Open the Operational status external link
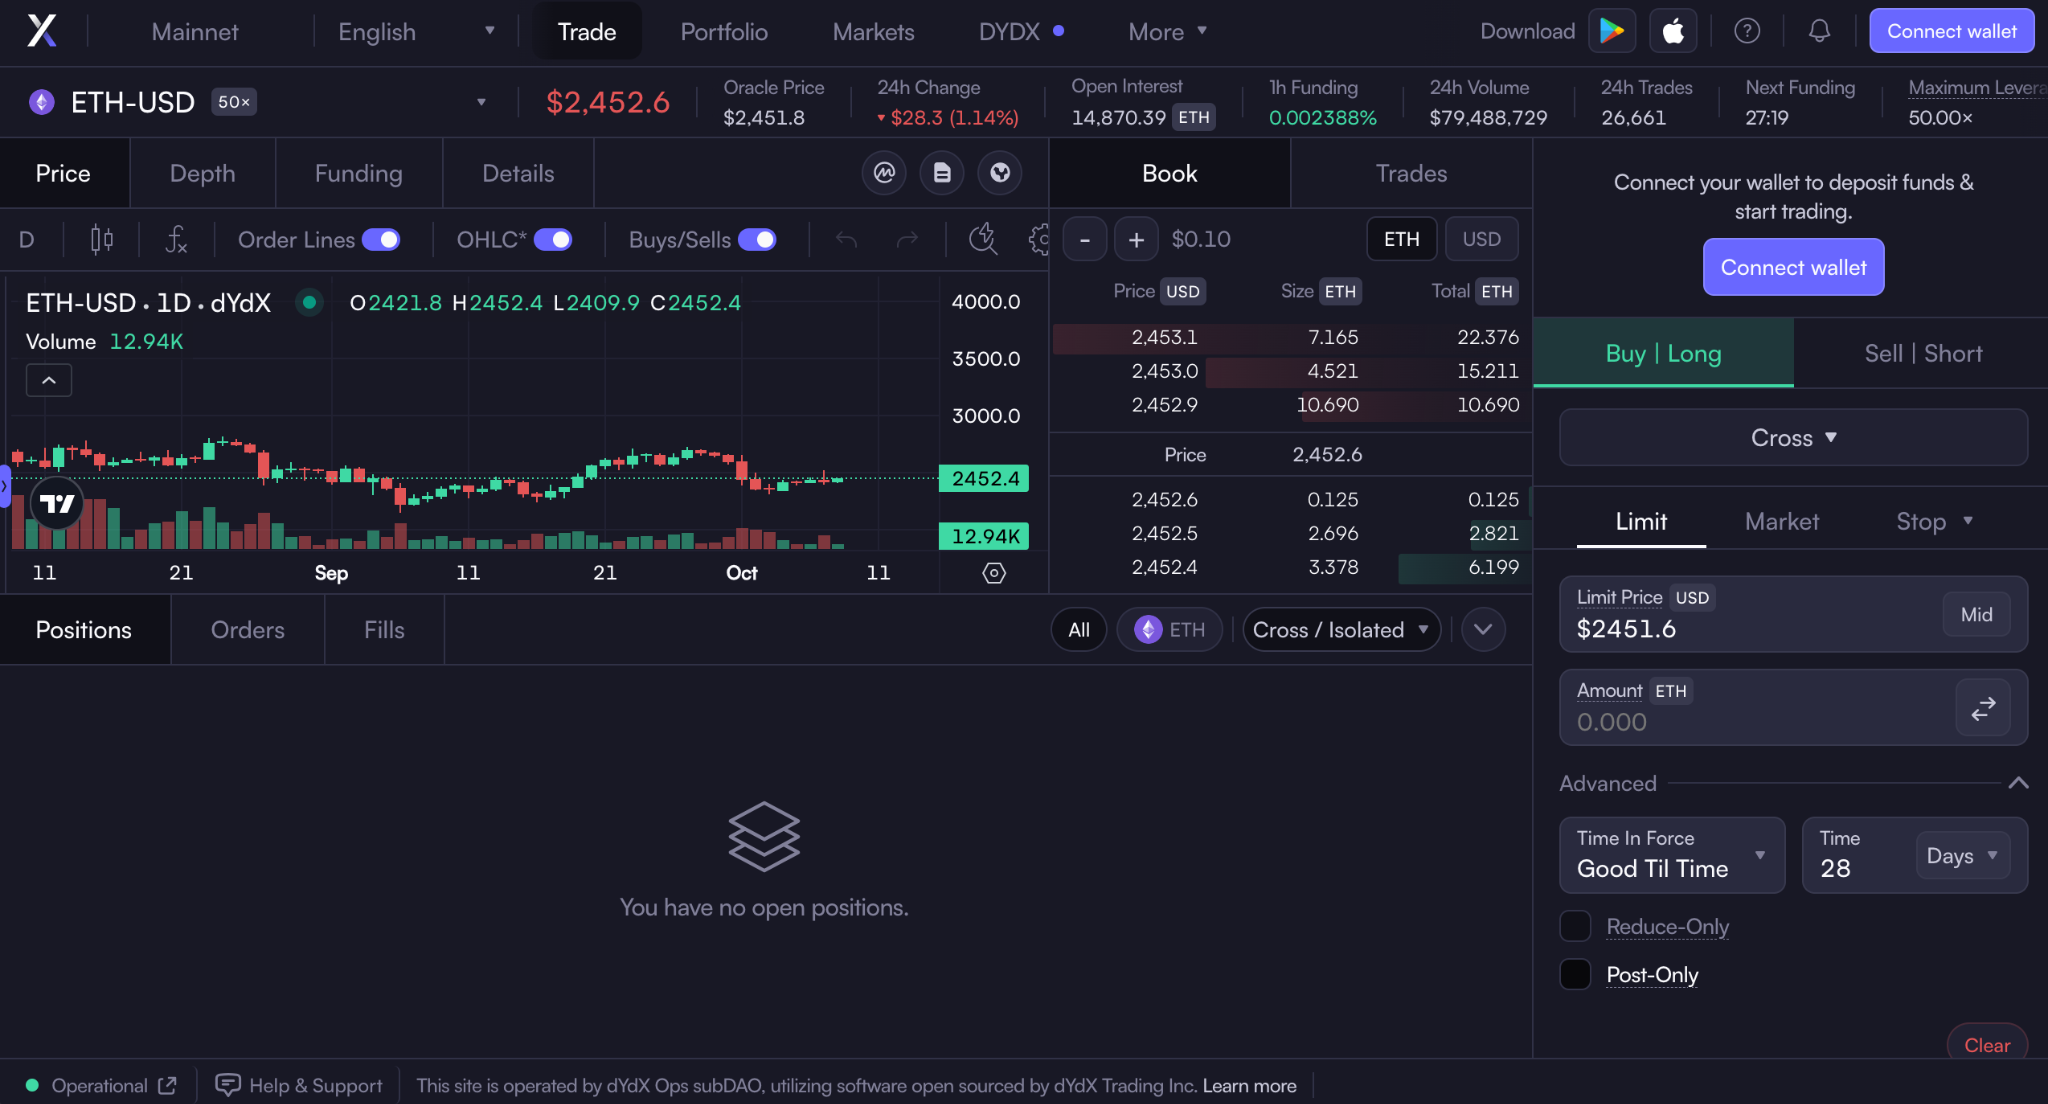Viewport: 2048px width, 1104px height. coord(167,1085)
